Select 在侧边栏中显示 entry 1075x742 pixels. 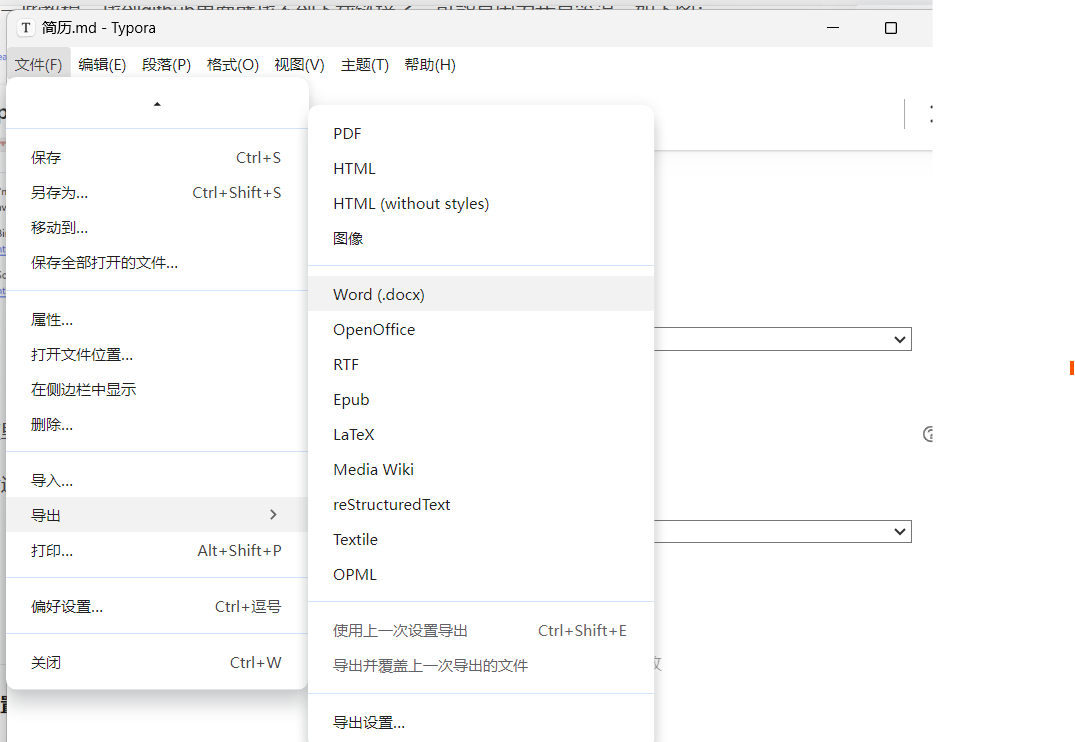pyautogui.click(x=156, y=390)
